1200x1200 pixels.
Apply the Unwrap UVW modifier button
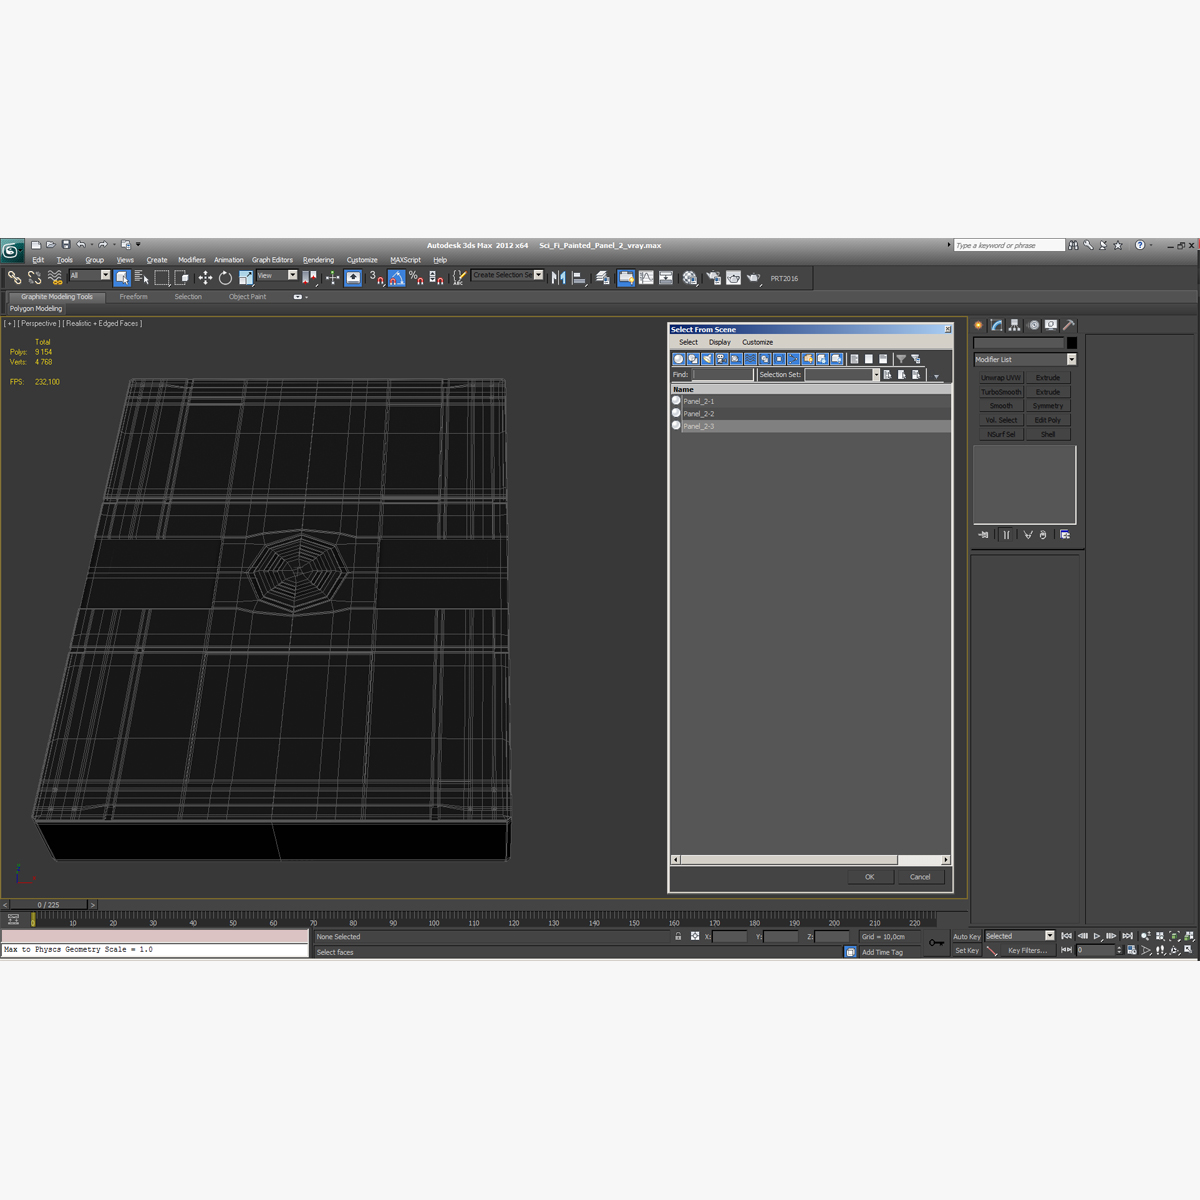(x=1001, y=378)
